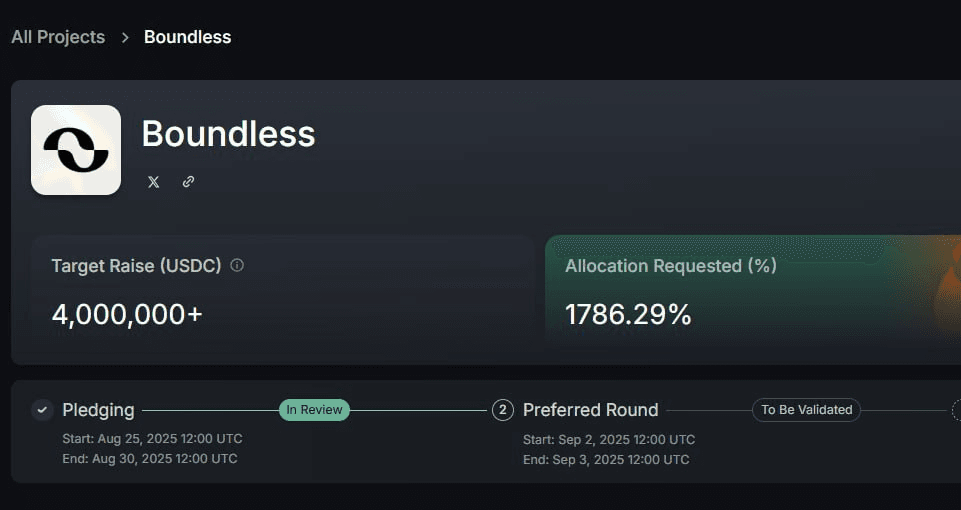Select the Pledging stage label
The width and height of the screenshot is (961, 510).
pyautogui.click(x=98, y=410)
